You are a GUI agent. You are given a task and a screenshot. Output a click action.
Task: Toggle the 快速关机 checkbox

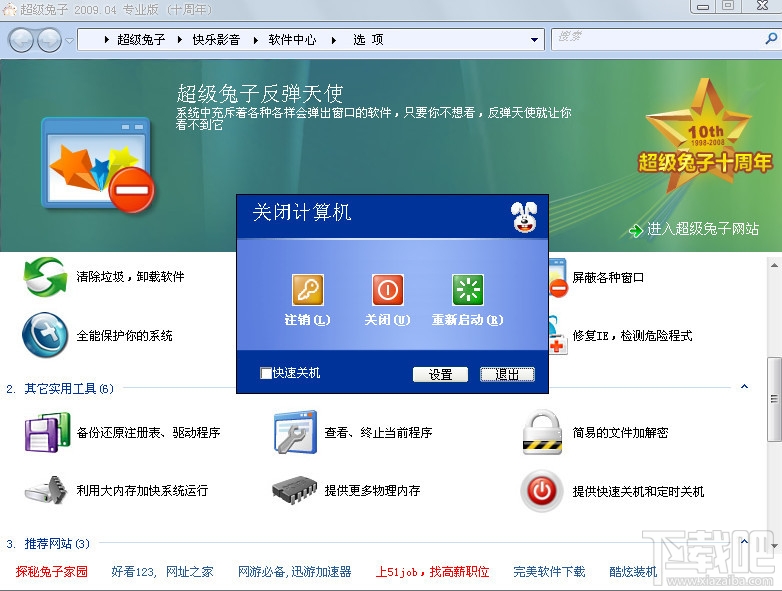[266, 373]
